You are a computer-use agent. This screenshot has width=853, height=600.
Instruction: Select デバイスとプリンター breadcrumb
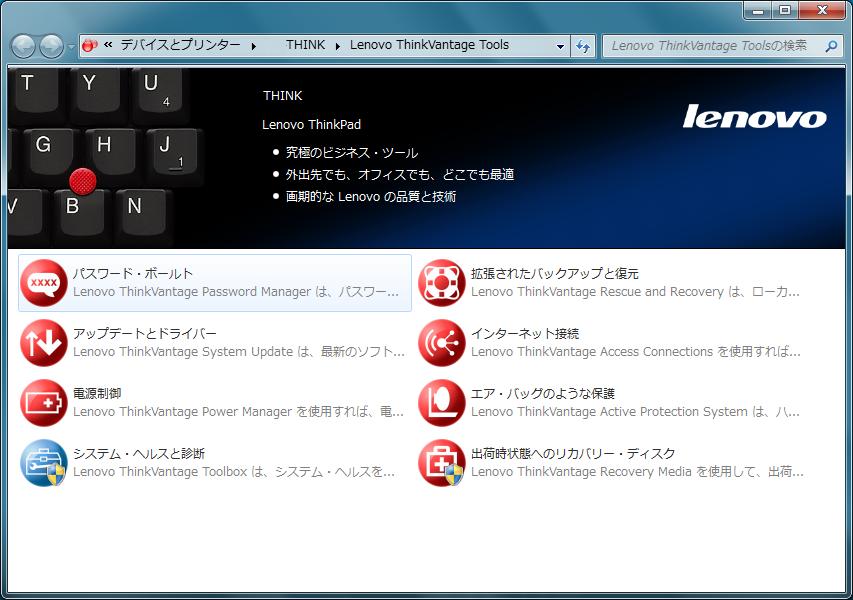(181, 45)
